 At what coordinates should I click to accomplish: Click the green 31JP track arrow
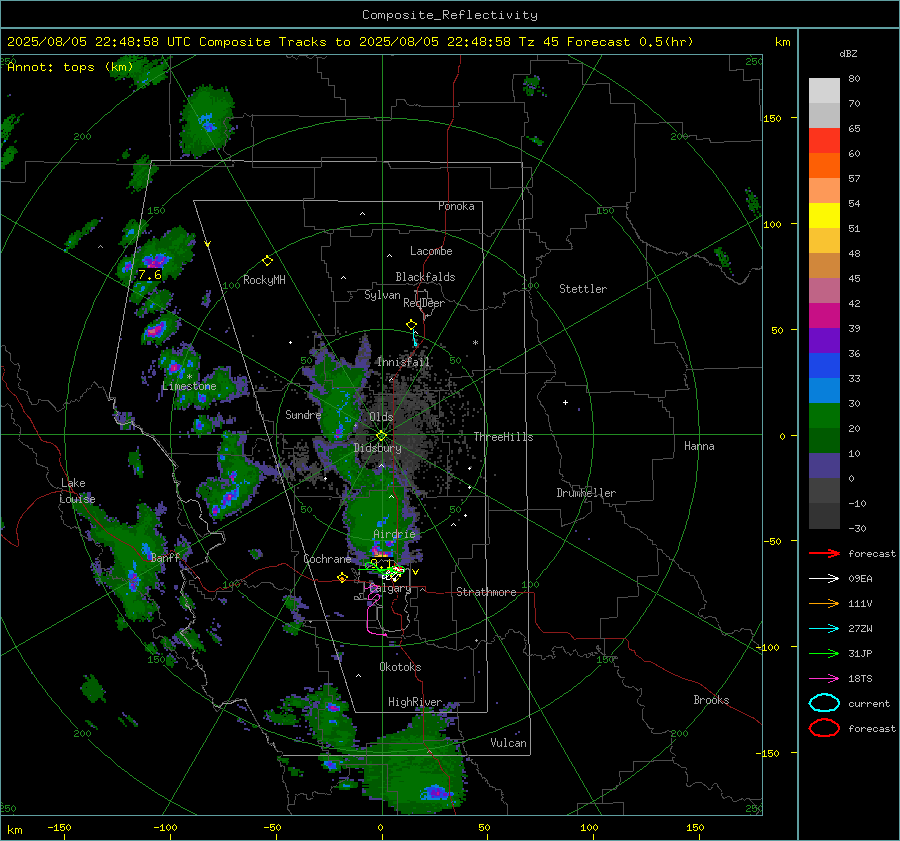click(824, 653)
